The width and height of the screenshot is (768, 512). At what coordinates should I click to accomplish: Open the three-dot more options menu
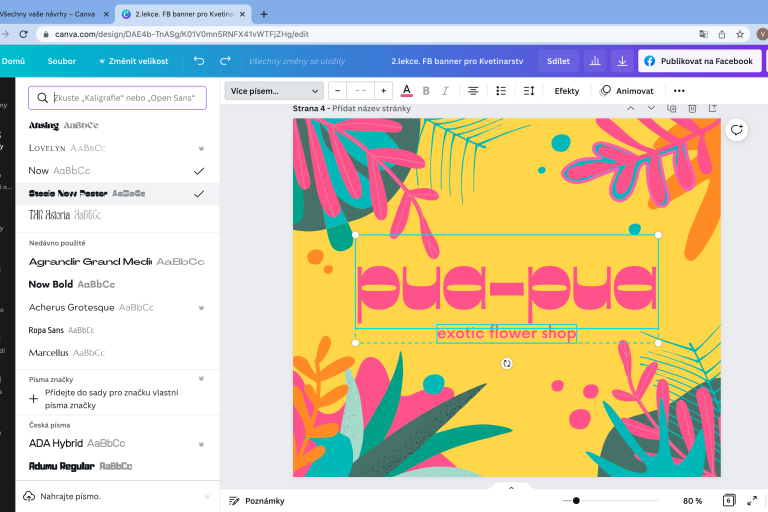[679, 91]
